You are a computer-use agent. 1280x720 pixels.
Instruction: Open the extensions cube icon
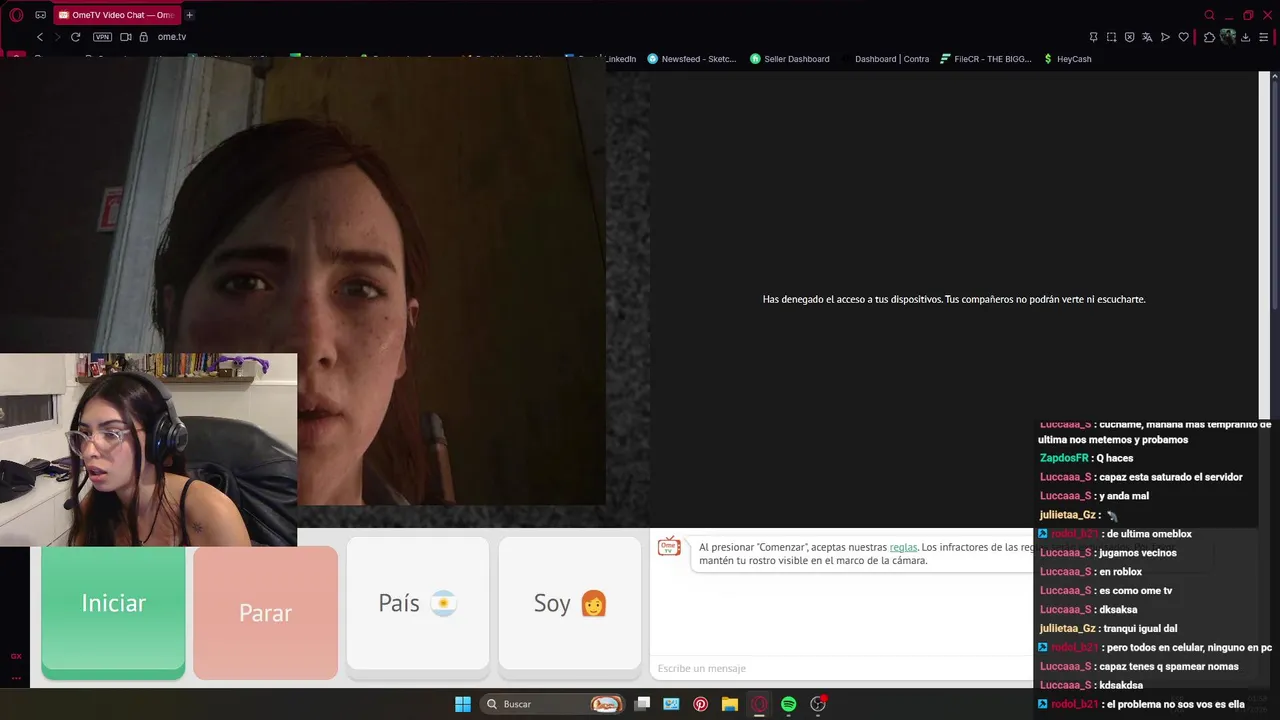click(1209, 37)
